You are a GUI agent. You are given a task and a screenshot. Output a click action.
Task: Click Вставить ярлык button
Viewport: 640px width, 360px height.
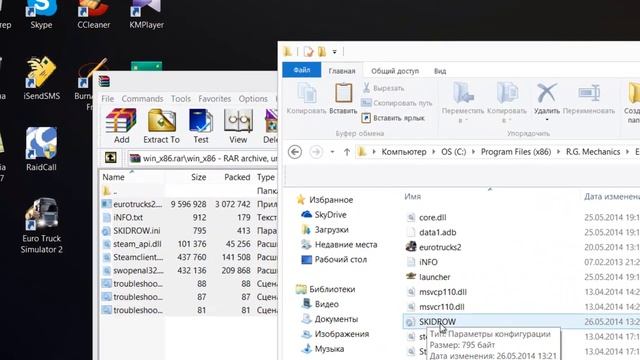tap(393, 118)
